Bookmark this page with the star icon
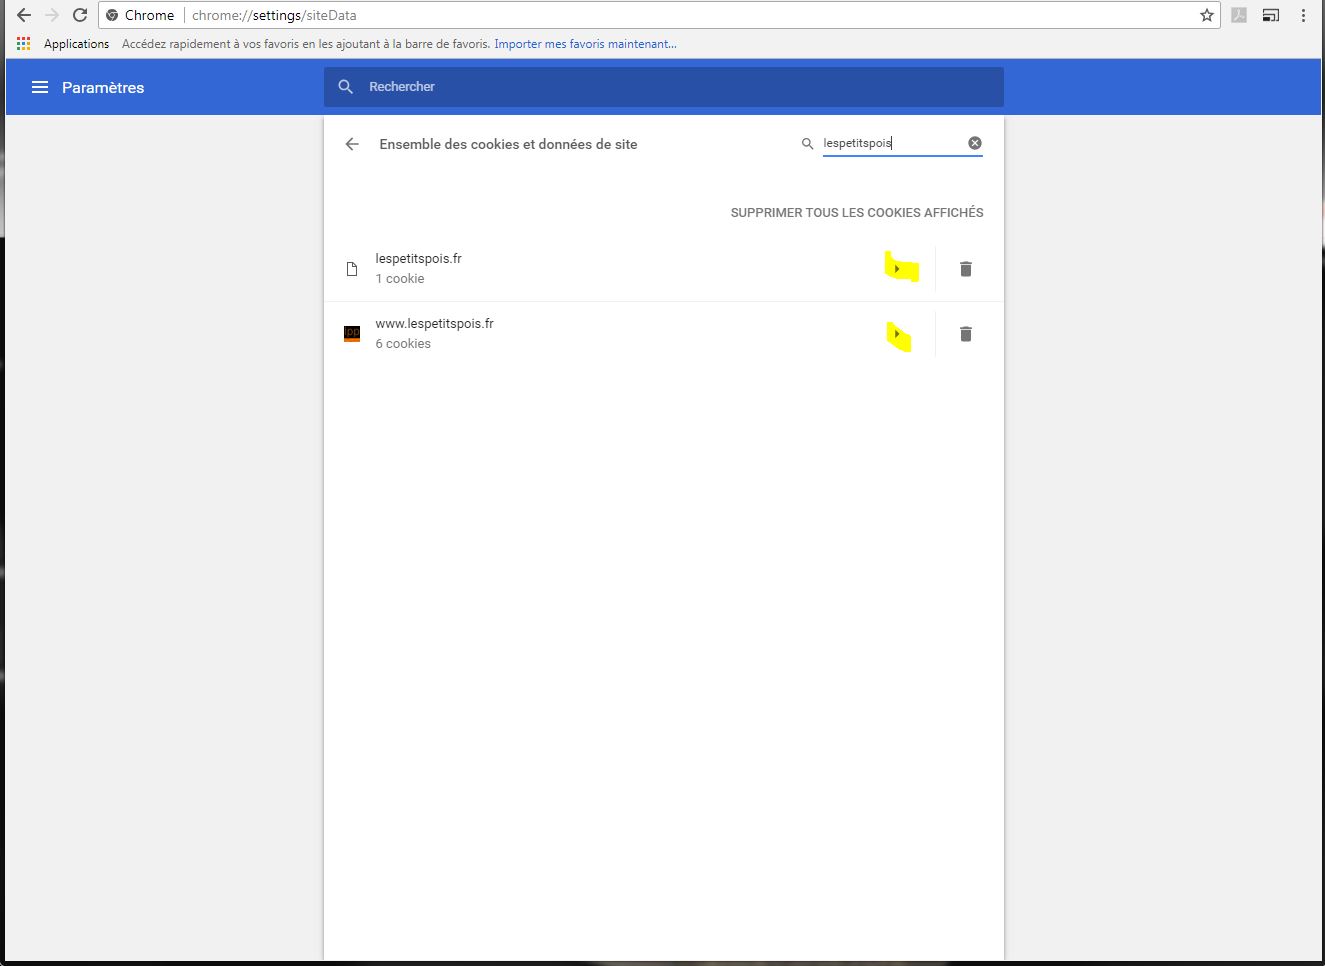 point(1206,15)
